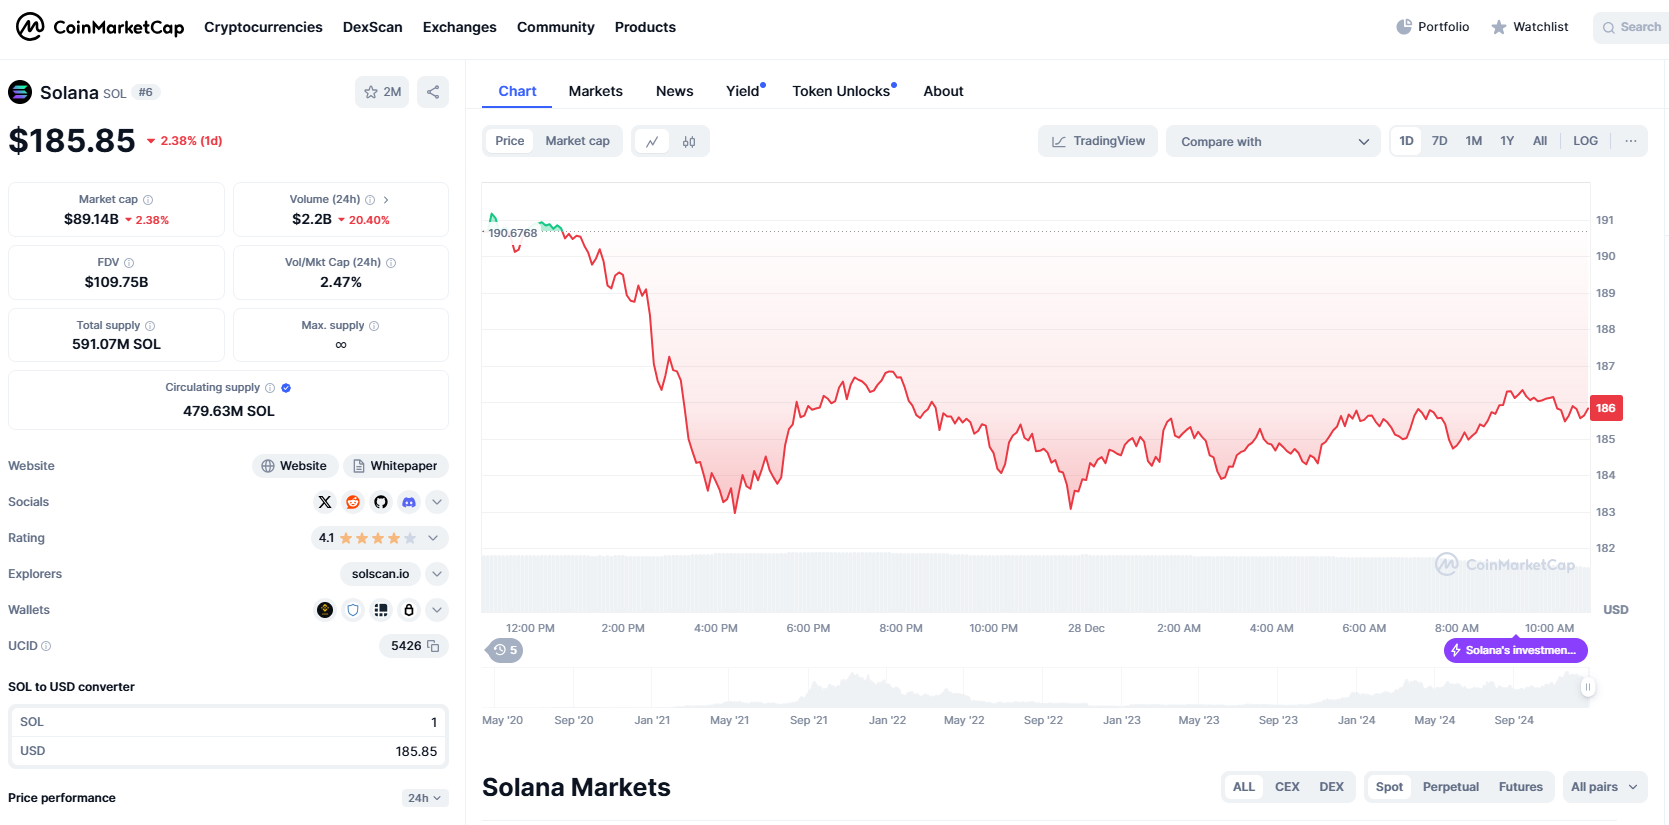Viewport: 1669px width, 825px height.
Task: Click the chart range slider handle
Action: [x=1587, y=687]
